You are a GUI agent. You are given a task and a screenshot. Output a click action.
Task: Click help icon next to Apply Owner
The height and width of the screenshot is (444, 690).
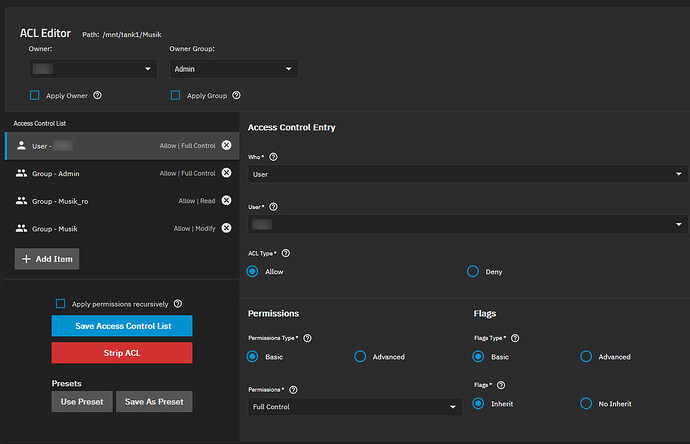[x=98, y=96]
